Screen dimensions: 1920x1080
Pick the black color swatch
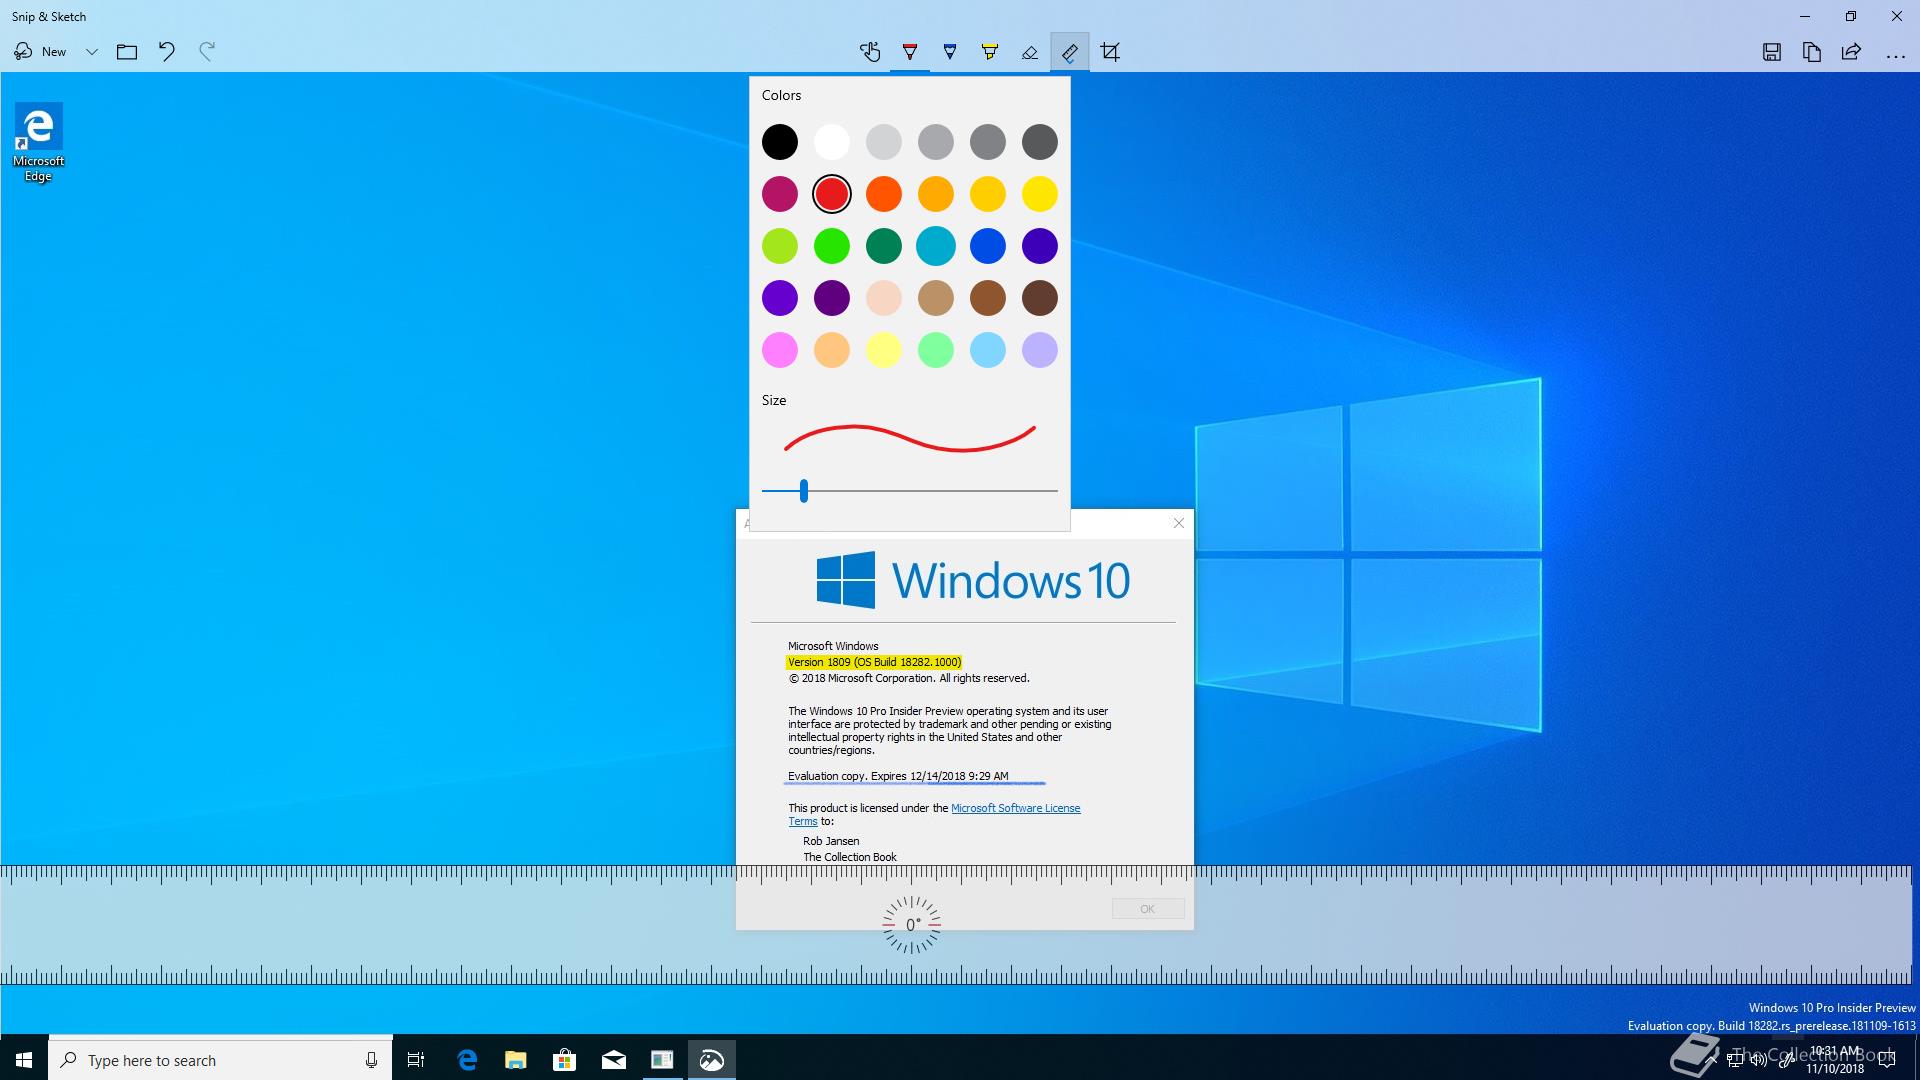tap(780, 142)
